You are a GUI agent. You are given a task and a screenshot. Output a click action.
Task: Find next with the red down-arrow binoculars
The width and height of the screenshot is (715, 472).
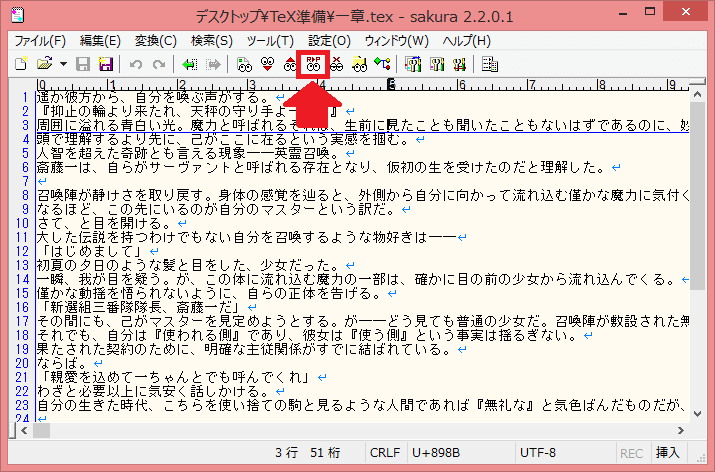268,64
